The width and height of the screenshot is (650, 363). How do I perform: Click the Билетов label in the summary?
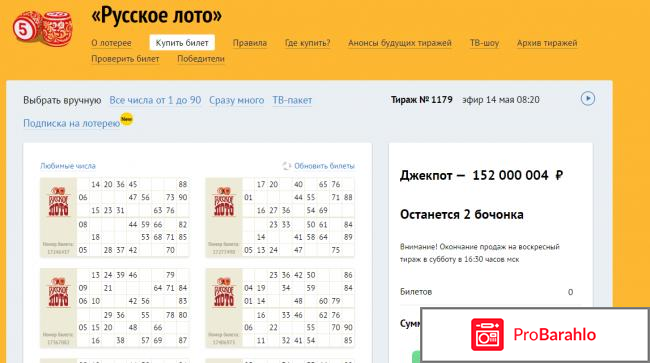coord(416,292)
